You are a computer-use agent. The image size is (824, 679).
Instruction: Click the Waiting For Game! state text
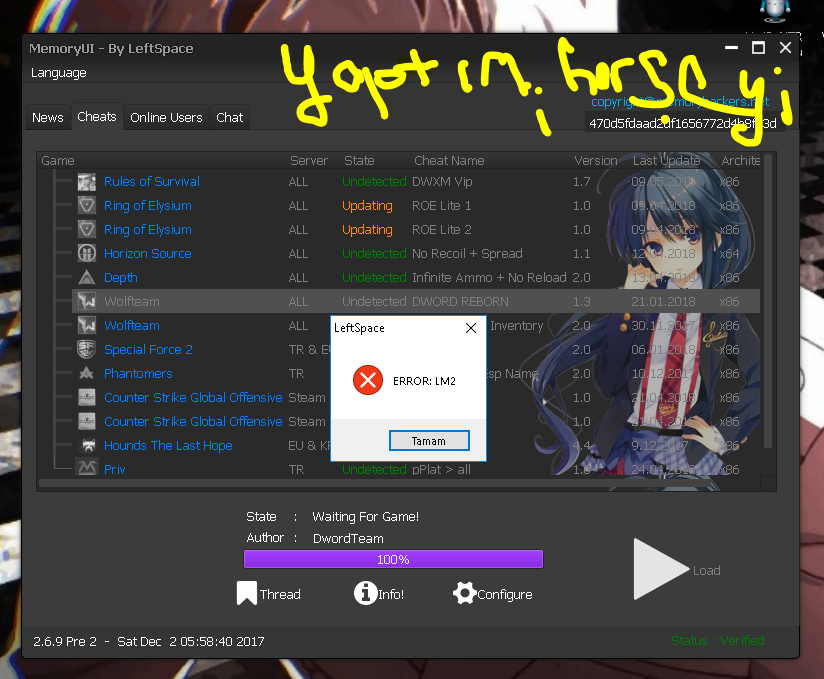point(365,517)
